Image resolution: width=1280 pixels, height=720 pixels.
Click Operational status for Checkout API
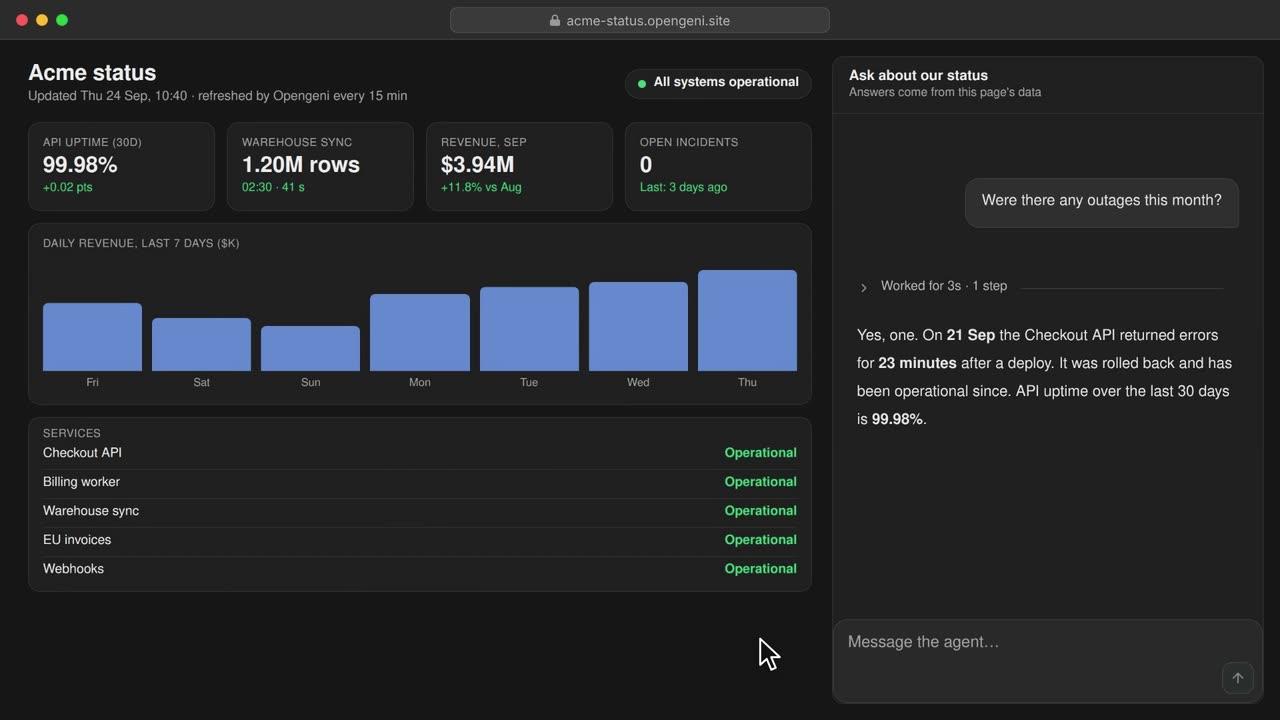pos(760,453)
